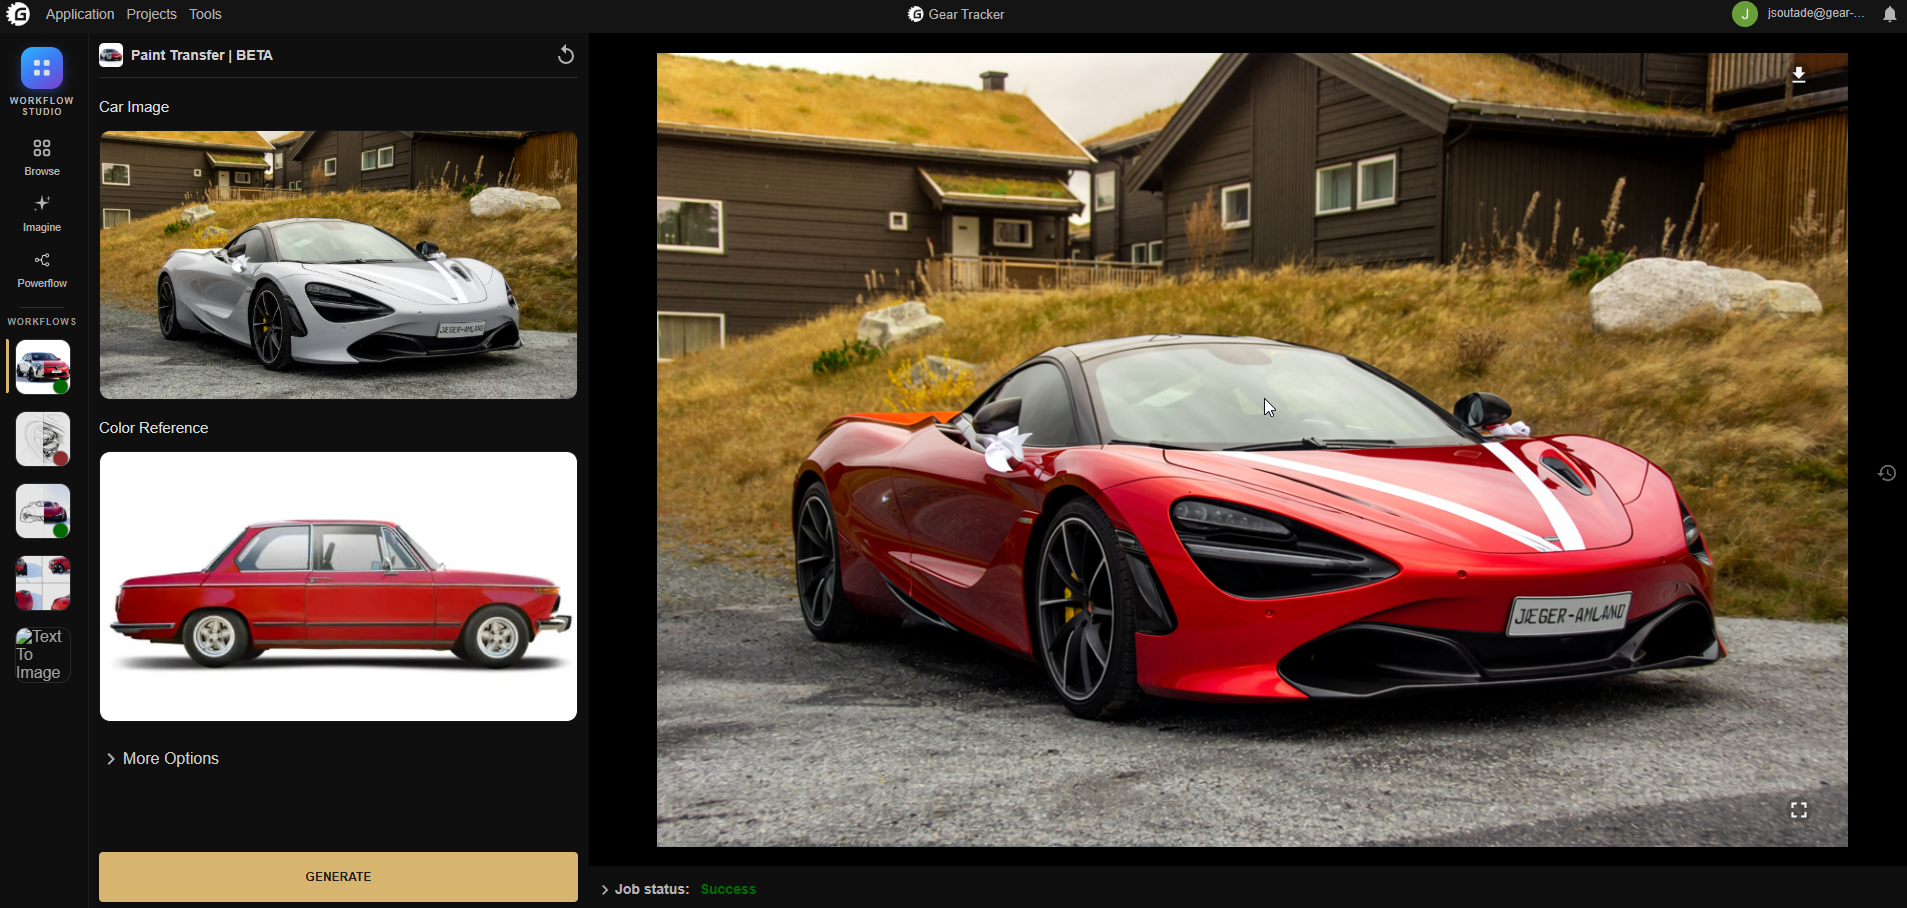This screenshot has width=1907, height=908.
Task: Select the red car sketch workflow thumbnail
Action: pos(43,510)
